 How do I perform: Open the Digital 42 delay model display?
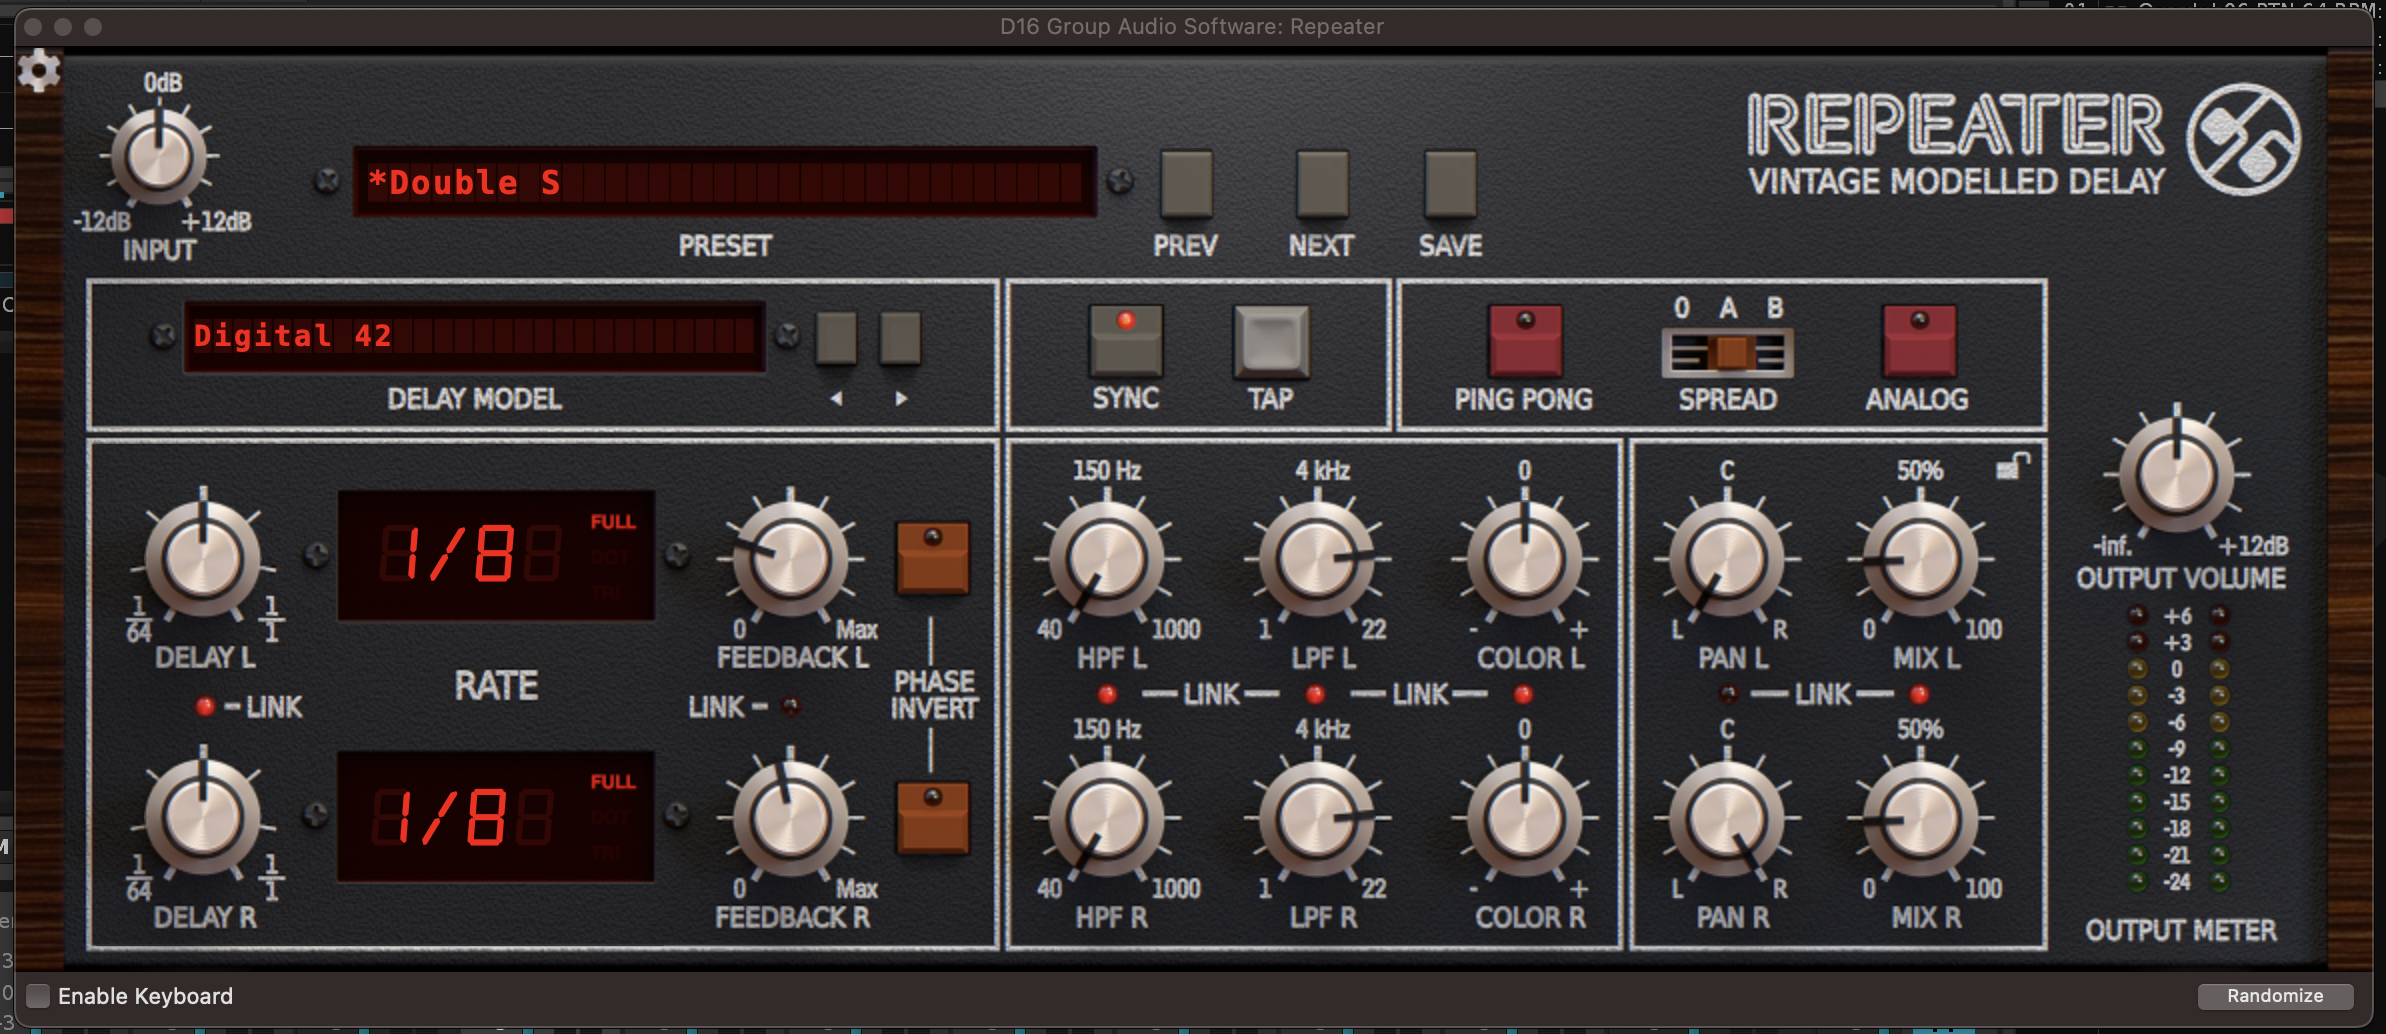pos(474,336)
